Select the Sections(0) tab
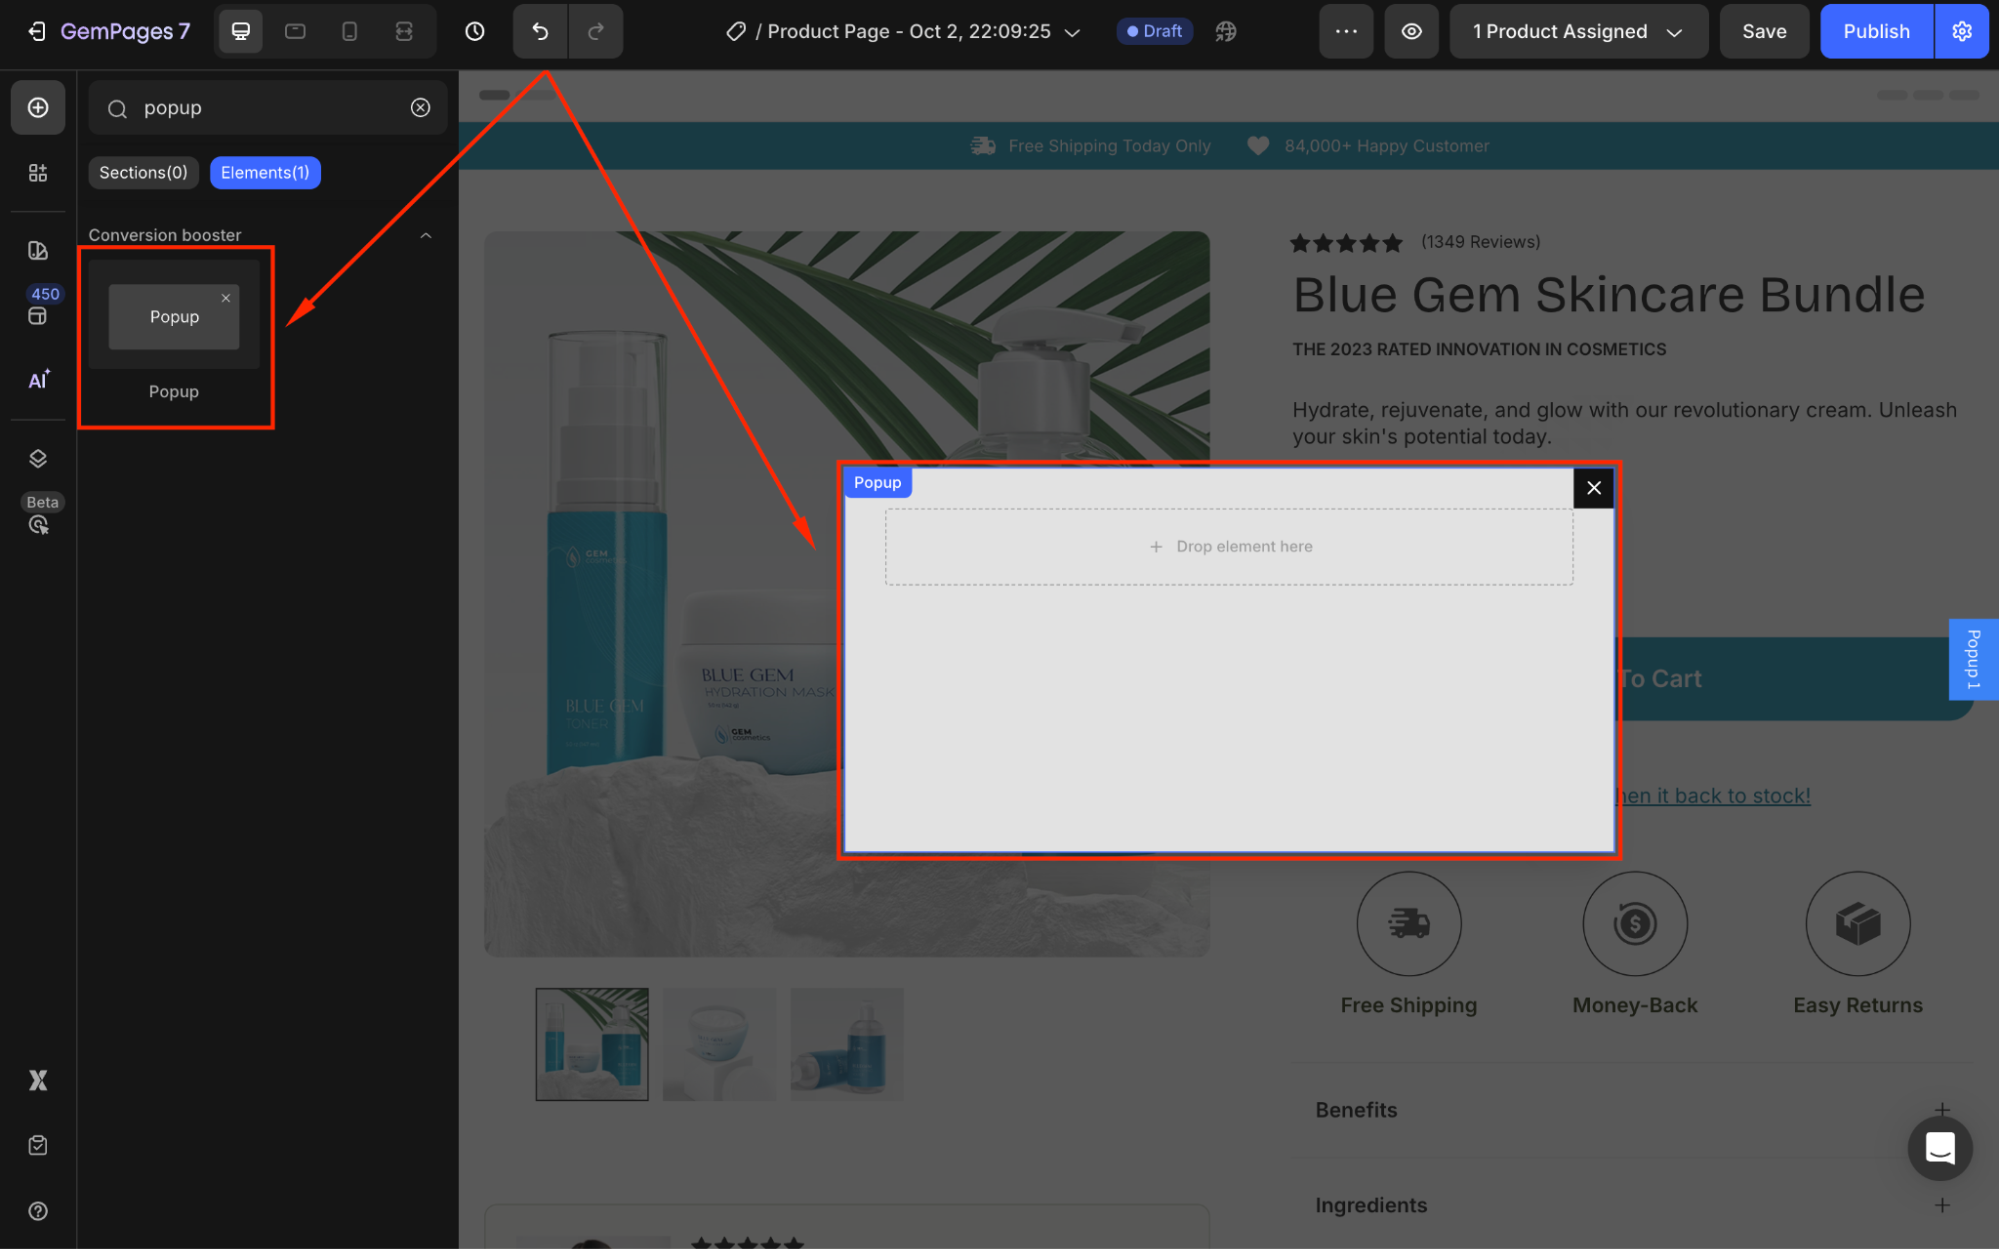The height and width of the screenshot is (1250, 1999). 143,172
